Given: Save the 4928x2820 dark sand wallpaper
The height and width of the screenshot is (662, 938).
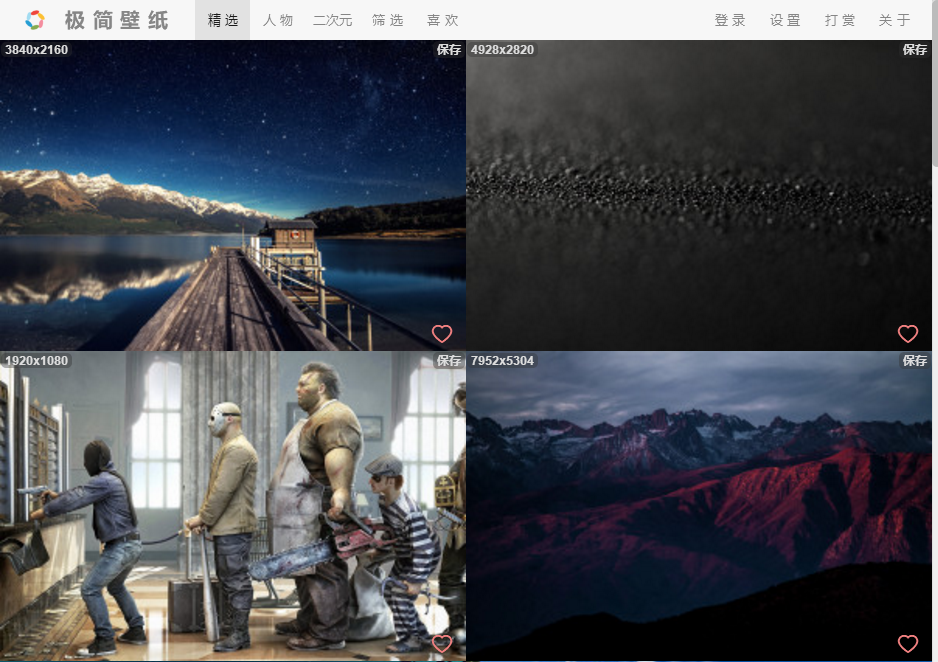Looking at the screenshot, I should pos(915,50).
